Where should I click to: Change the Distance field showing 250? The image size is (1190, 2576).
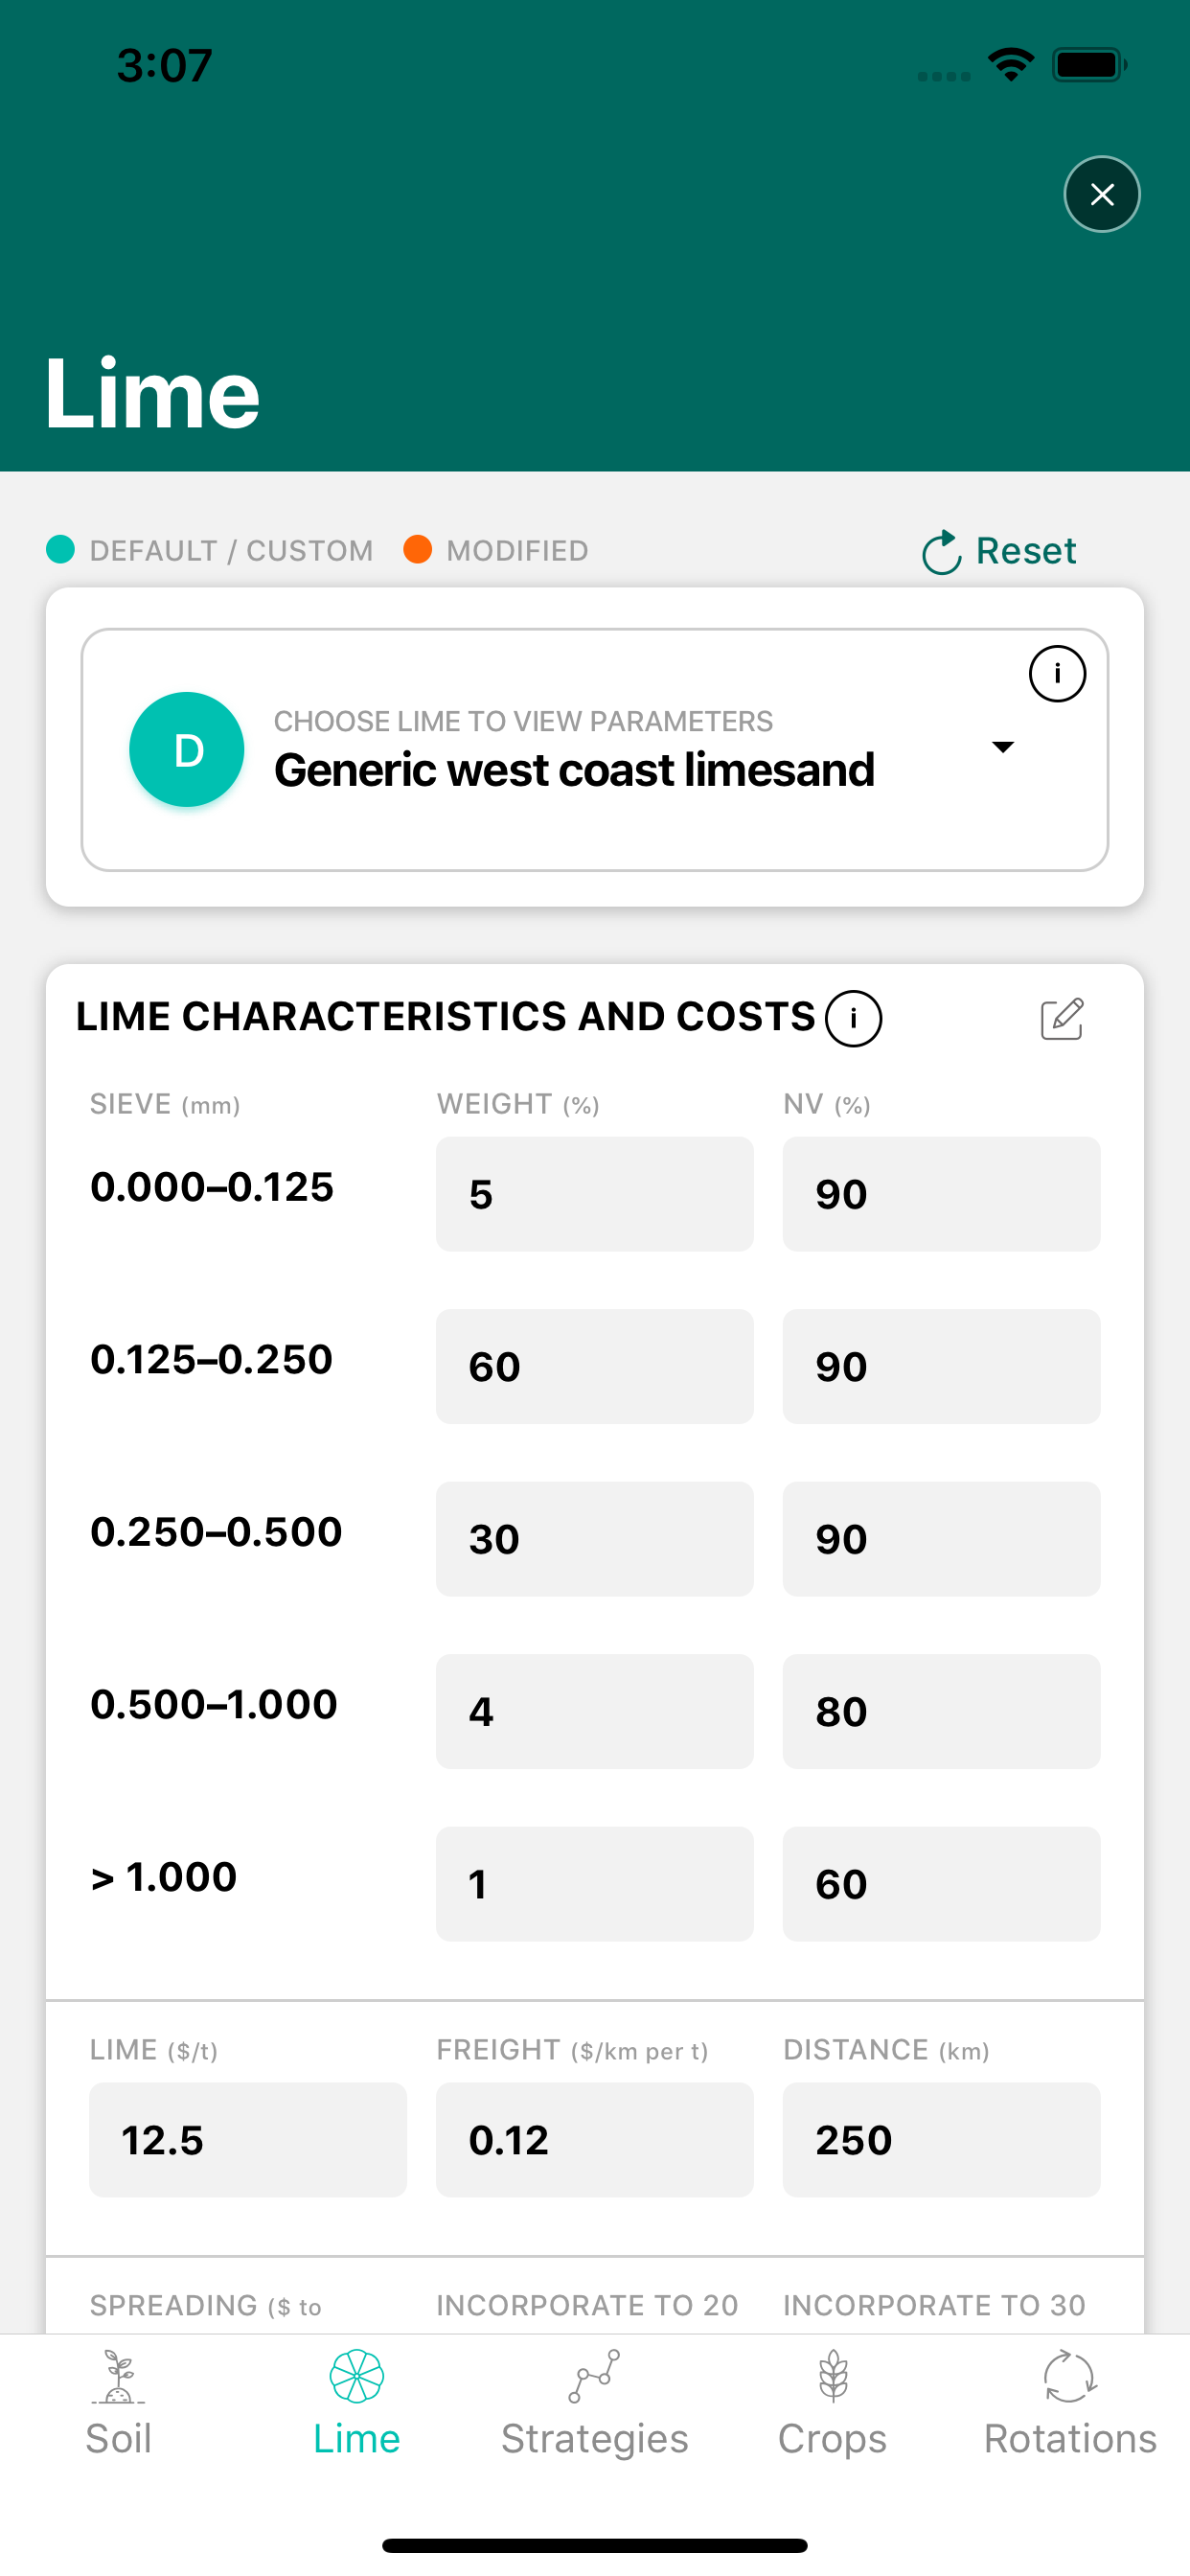point(940,2140)
